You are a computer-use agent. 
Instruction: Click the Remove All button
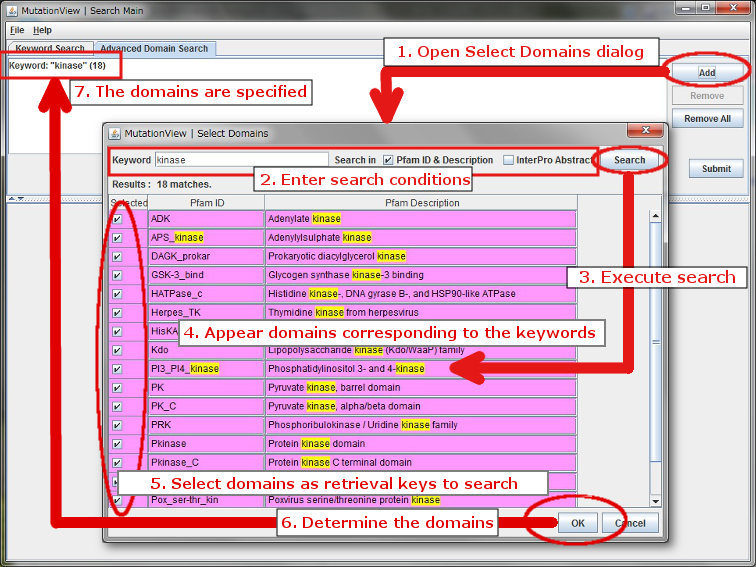707,119
